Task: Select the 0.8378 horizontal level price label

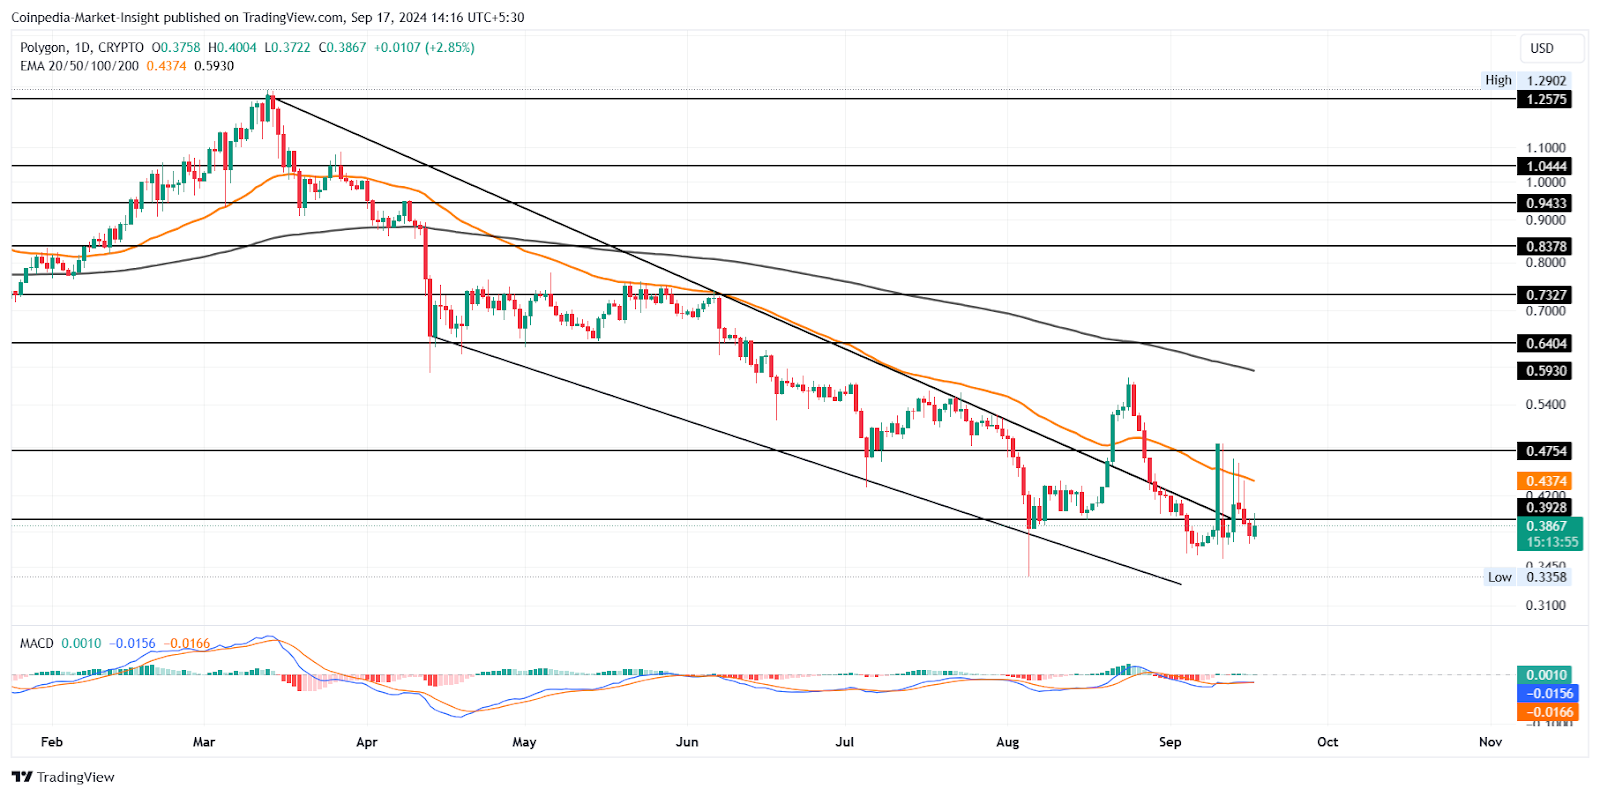Action: (x=1544, y=246)
